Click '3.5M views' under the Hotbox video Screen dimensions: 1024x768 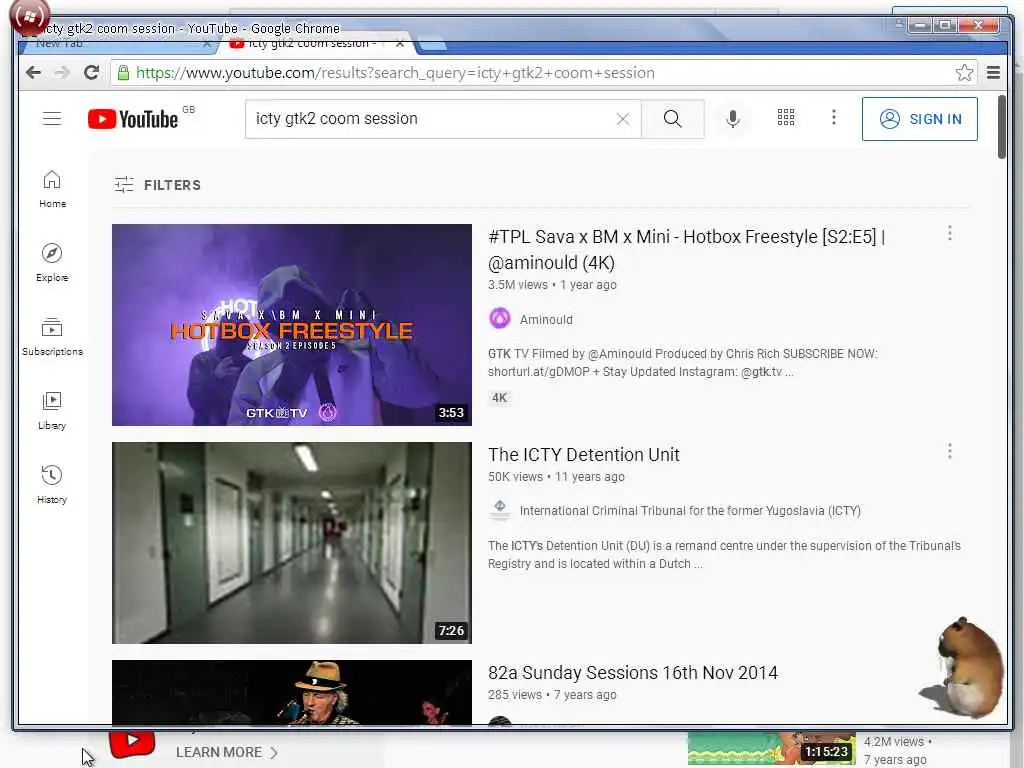tap(517, 285)
